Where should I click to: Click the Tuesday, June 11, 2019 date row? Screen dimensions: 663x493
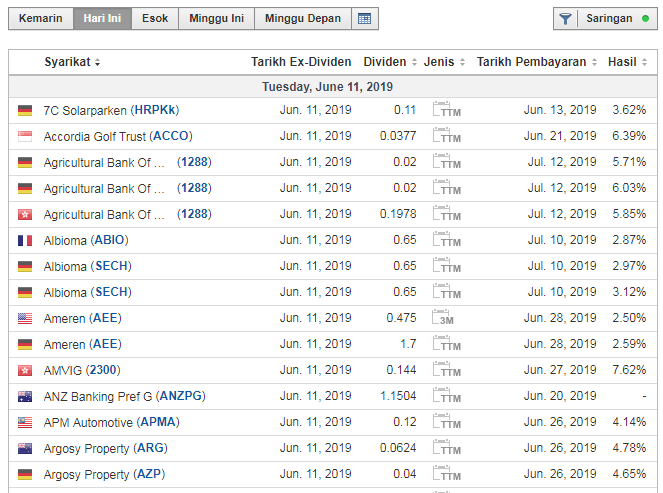pyautogui.click(x=333, y=87)
